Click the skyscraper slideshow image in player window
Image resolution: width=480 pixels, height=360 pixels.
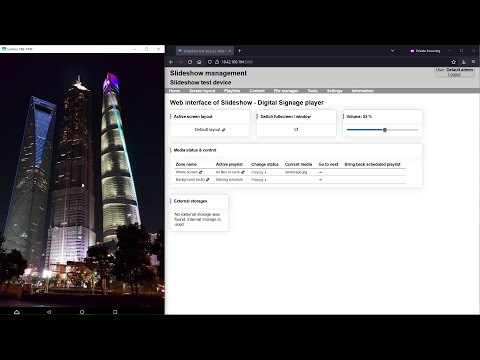[82, 180]
